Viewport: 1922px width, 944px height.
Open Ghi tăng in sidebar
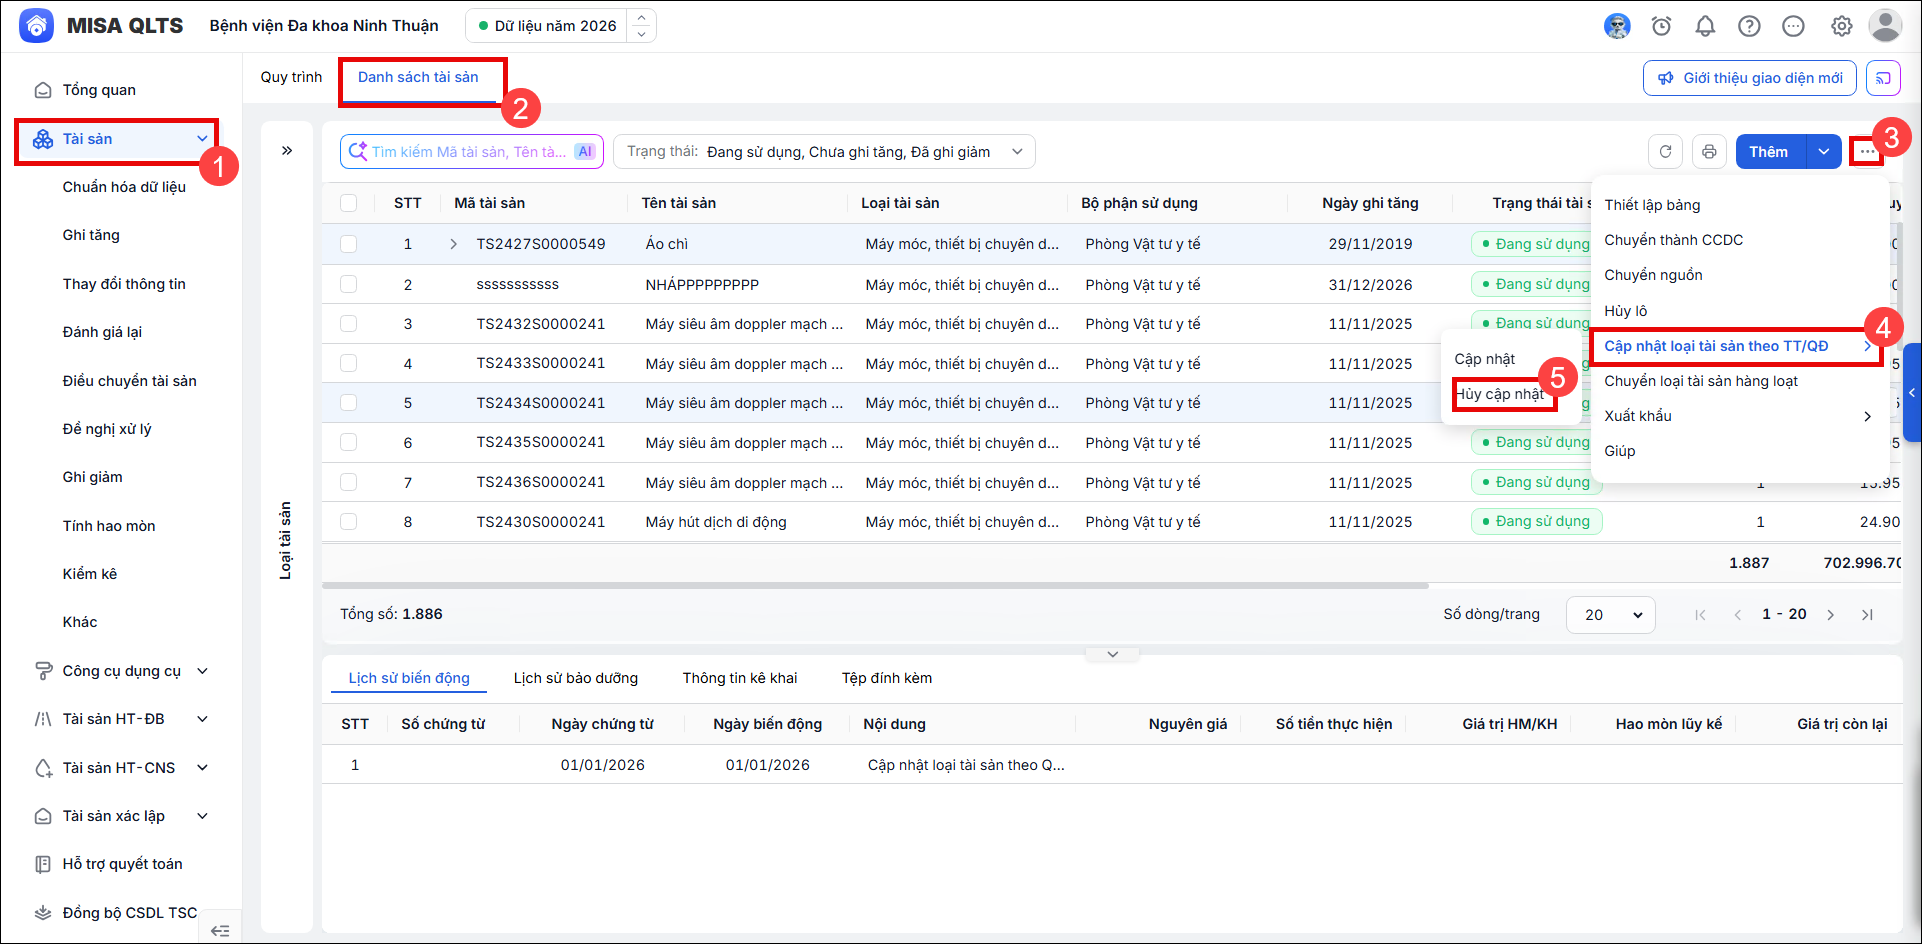click(91, 235)
